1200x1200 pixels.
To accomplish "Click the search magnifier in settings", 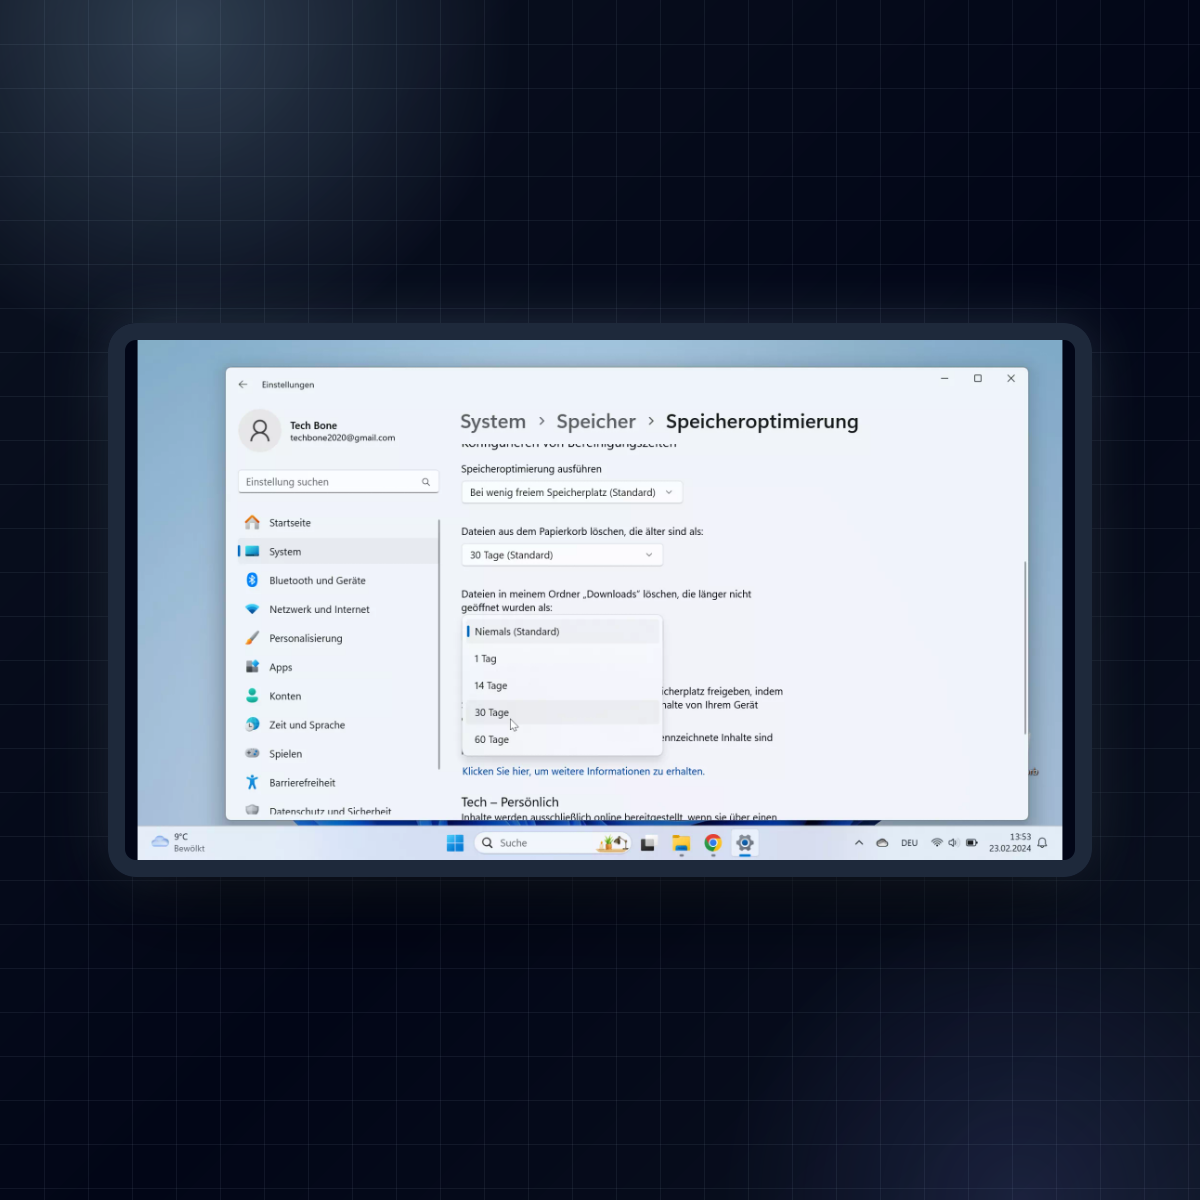I will pos(426,482).
